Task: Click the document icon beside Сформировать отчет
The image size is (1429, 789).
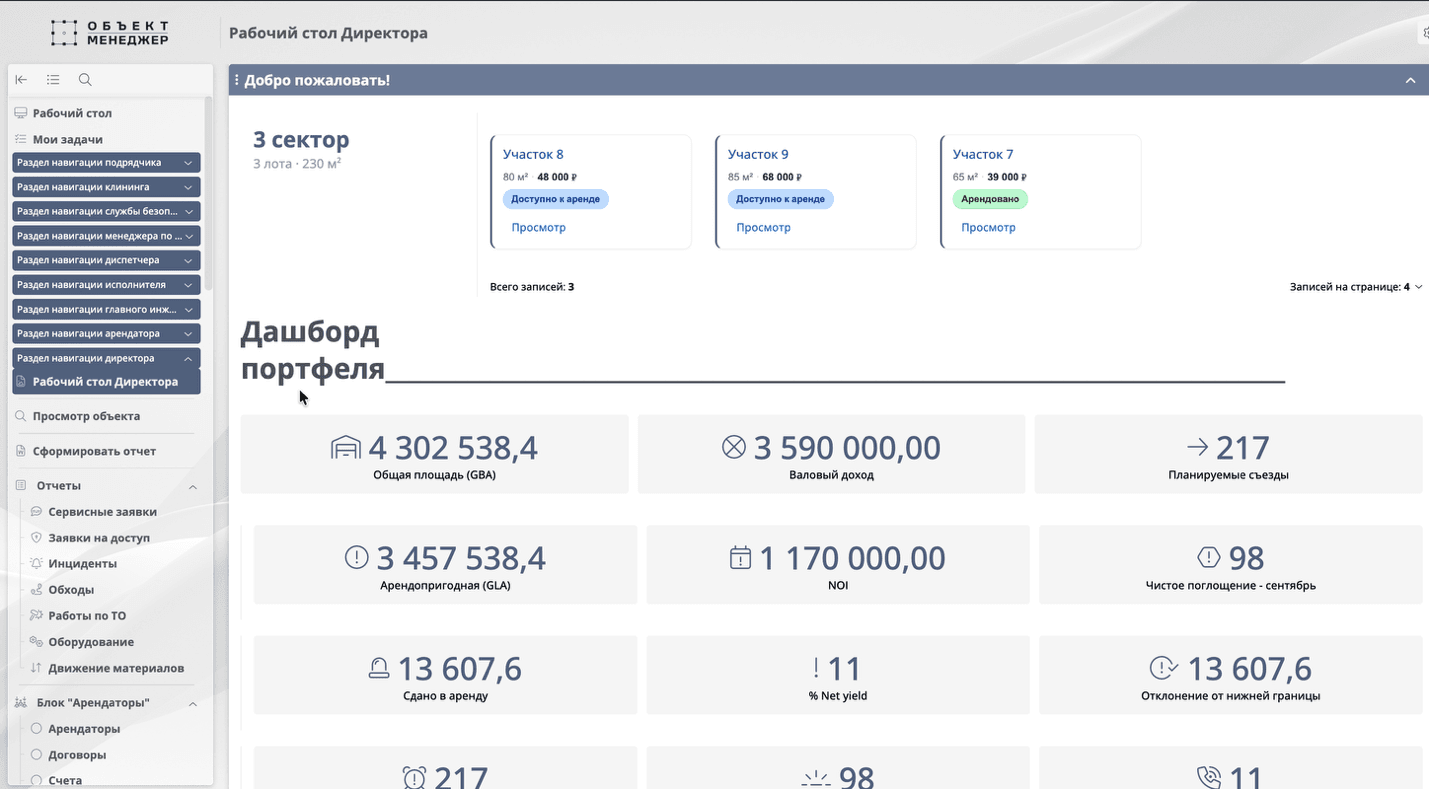Action: [20, 451]
